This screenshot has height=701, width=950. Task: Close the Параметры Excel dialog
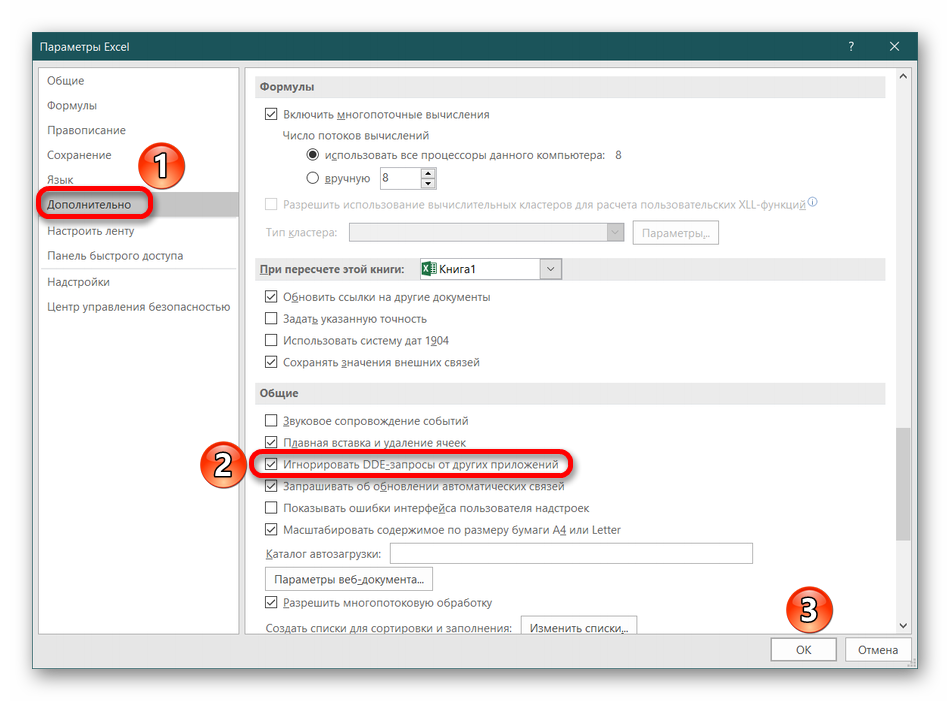tap(894, 47)
